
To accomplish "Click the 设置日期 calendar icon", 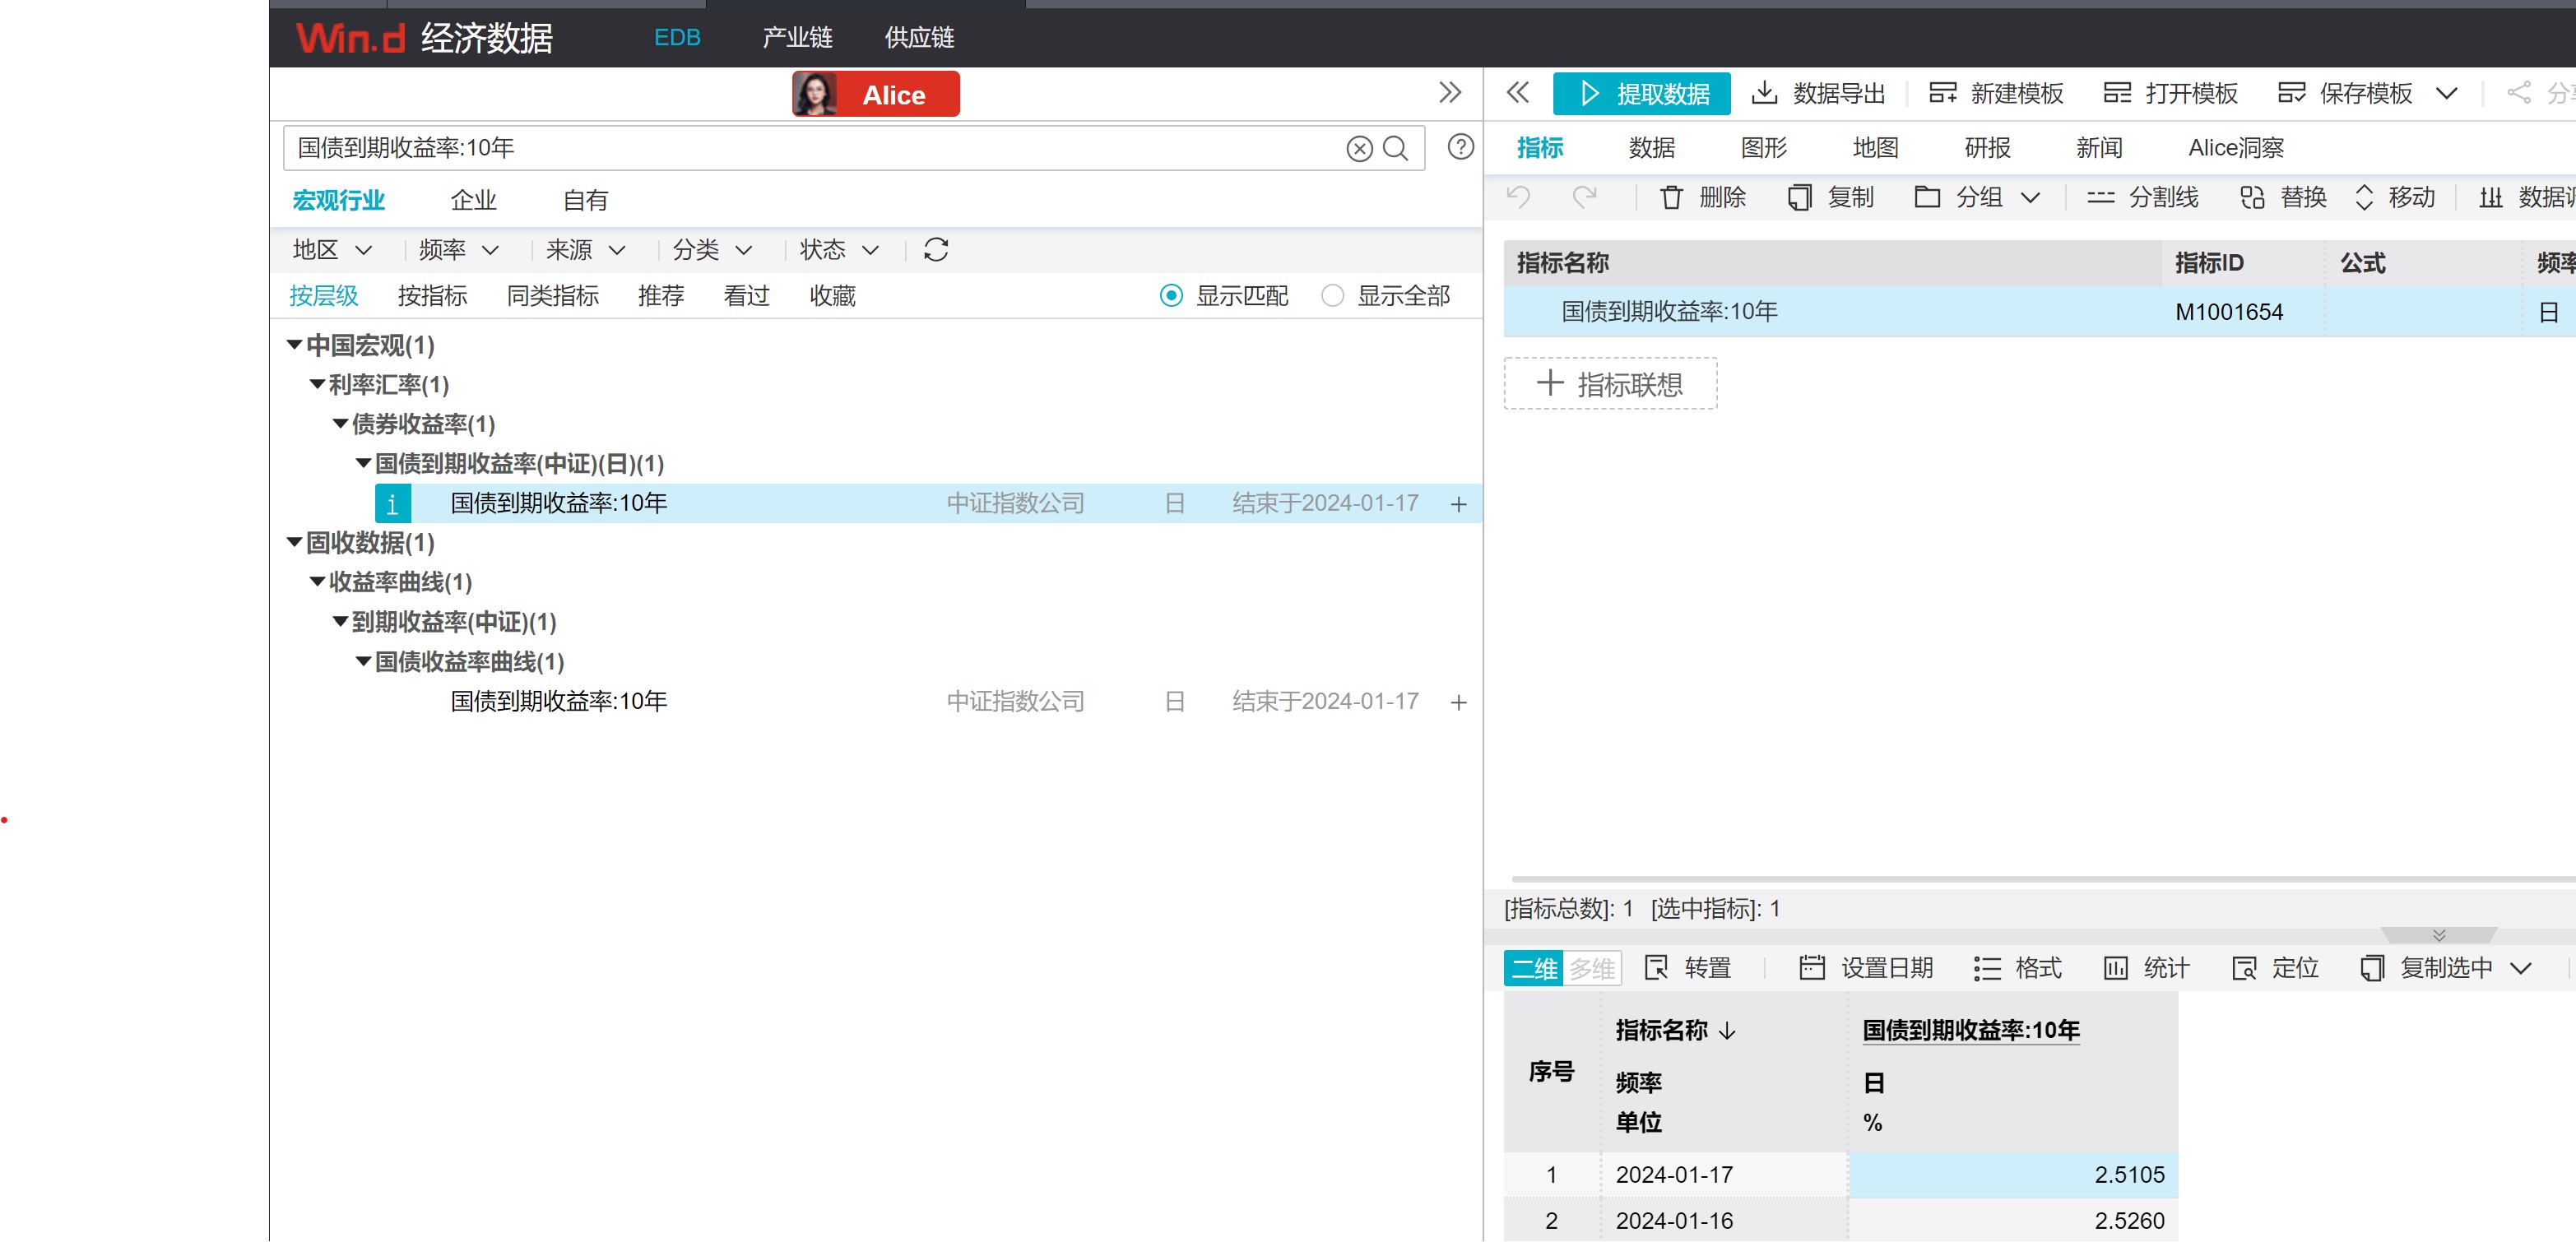I will (x=1811, y=968).
